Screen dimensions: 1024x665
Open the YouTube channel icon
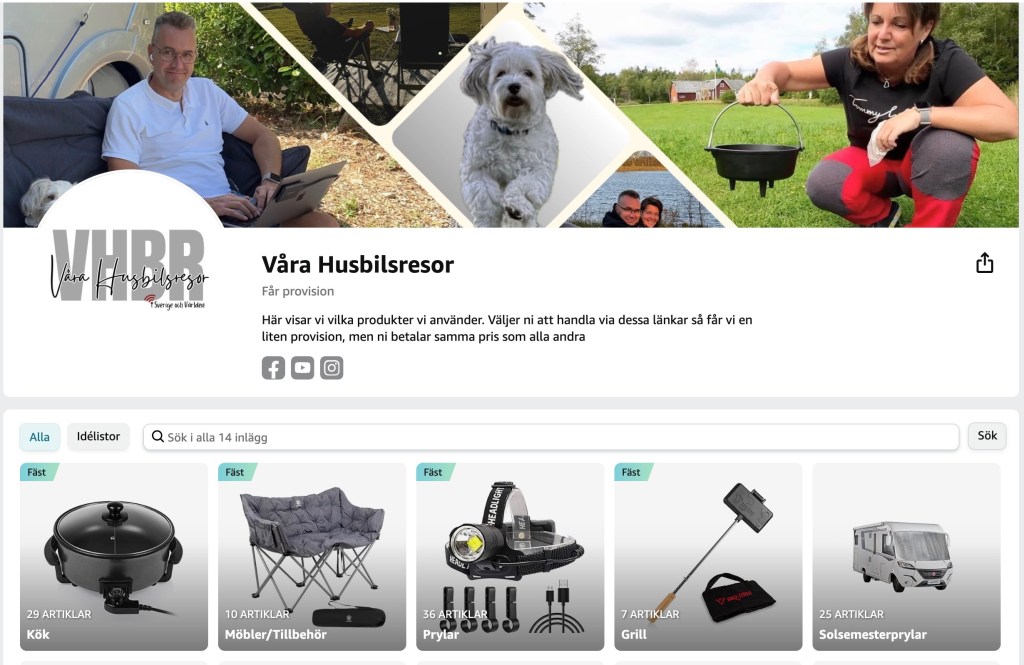302,368
